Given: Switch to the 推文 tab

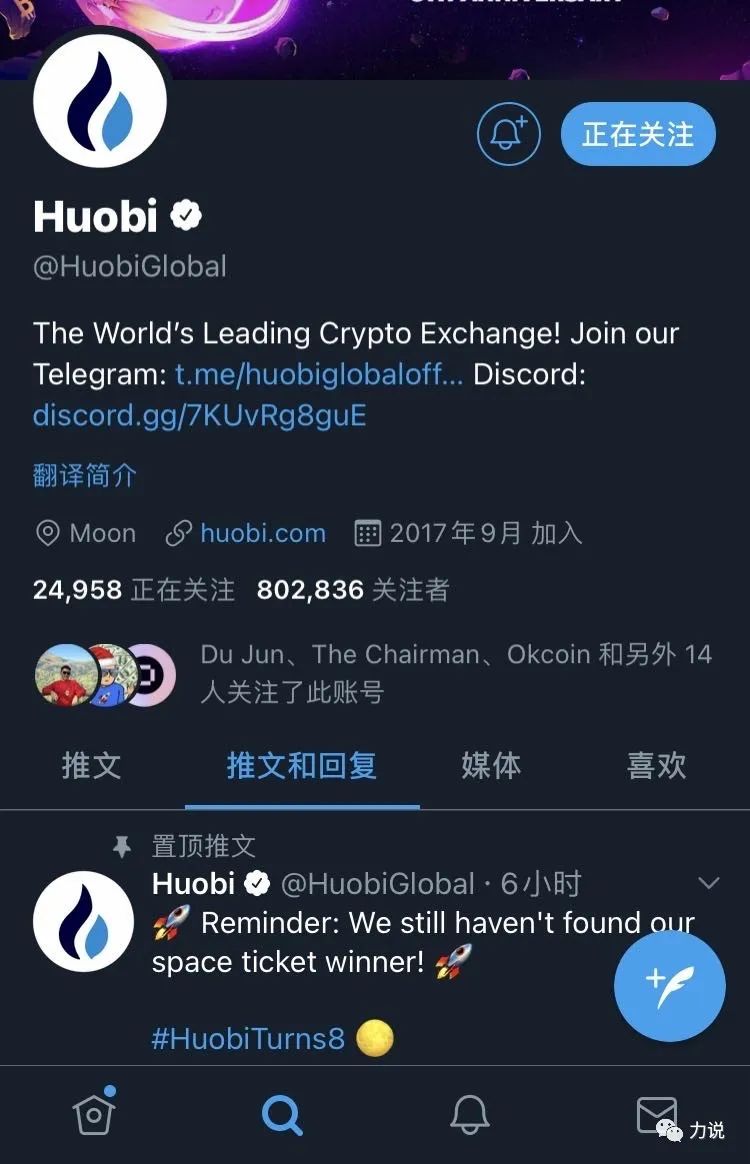Looking at the screenshot, I should point(91,765).
